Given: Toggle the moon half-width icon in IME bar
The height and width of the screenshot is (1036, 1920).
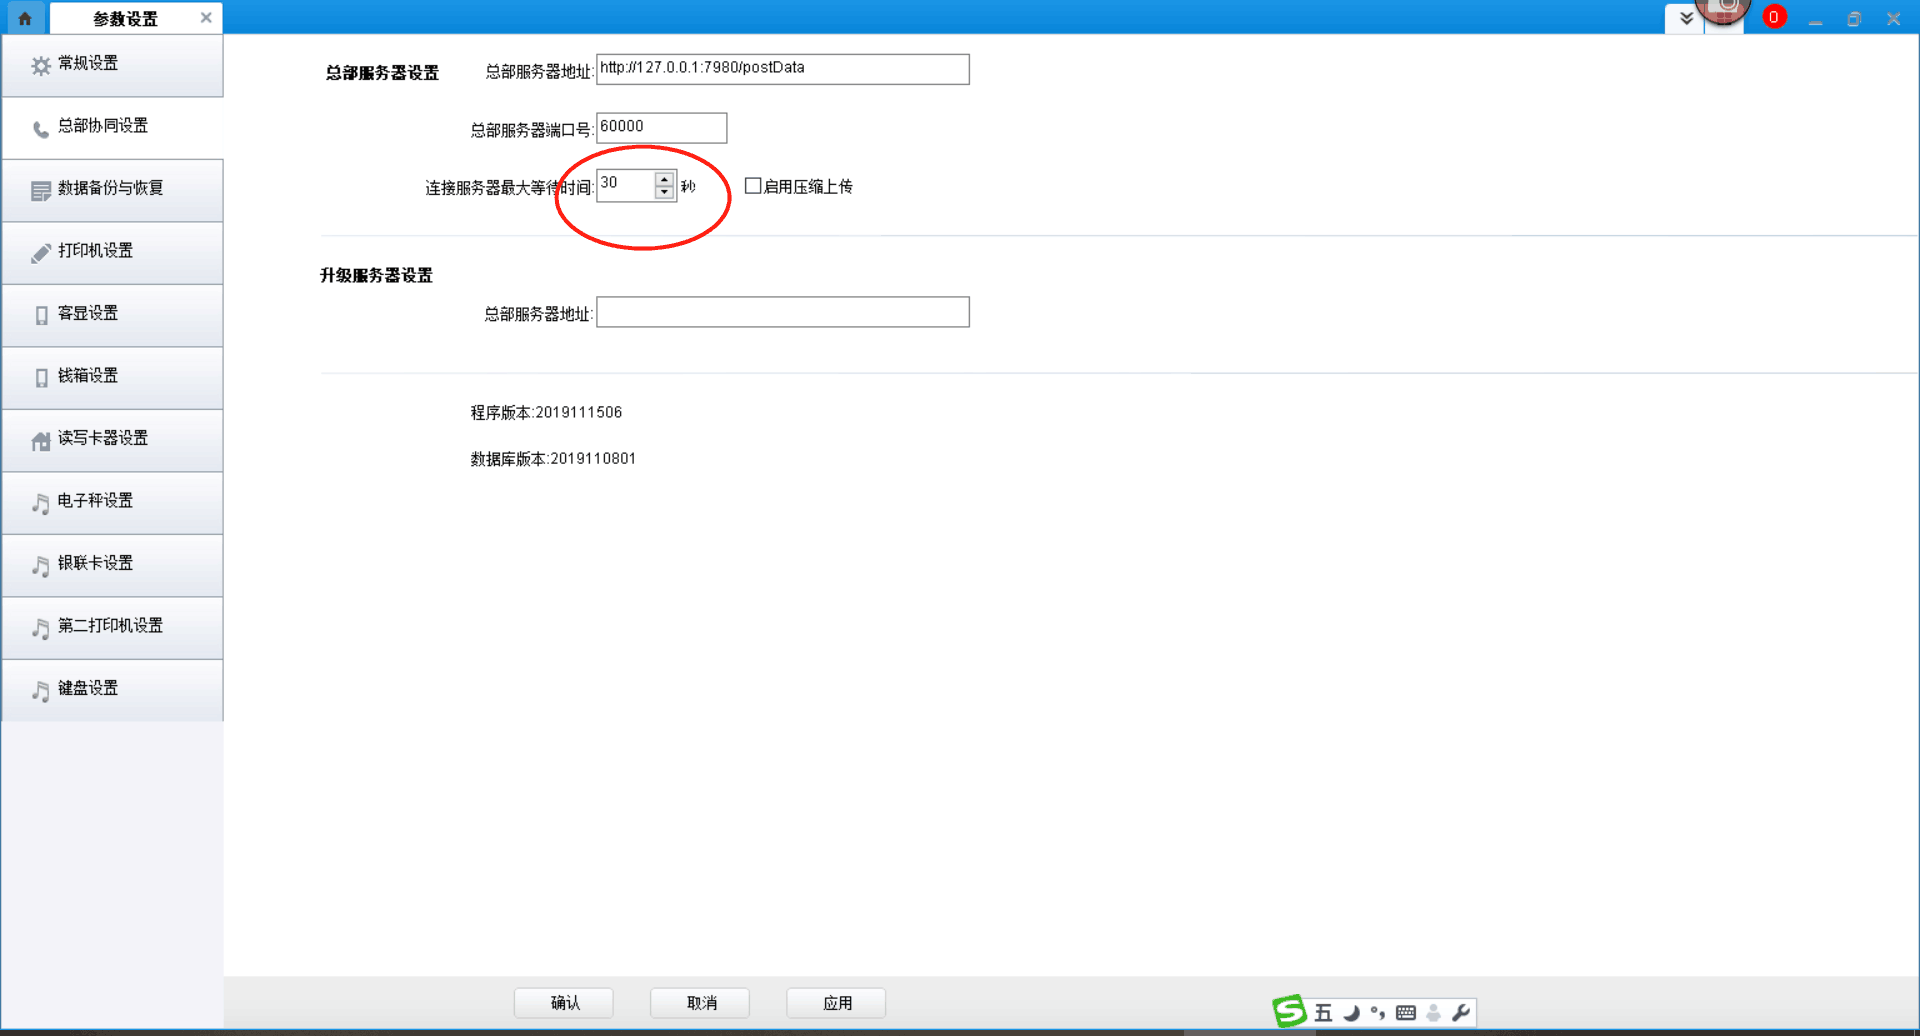Looking at the screenshot, I should click(1351, 1013).
